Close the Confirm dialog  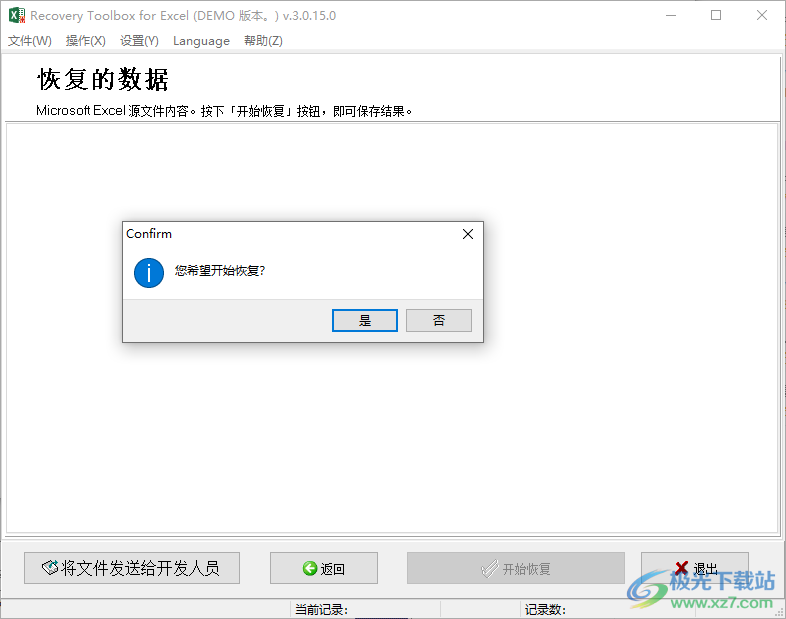coord(468,234)
